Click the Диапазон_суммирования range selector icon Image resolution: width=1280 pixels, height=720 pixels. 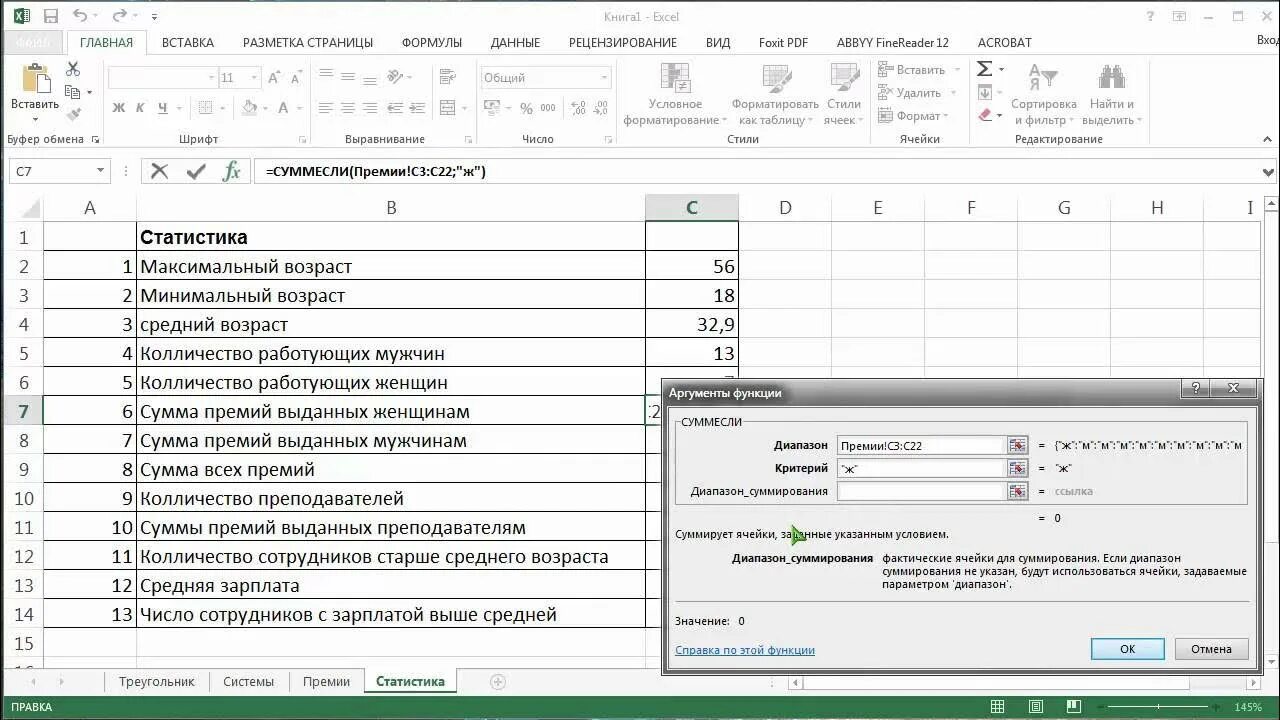pyautogui.click(x=1017, y=491)
